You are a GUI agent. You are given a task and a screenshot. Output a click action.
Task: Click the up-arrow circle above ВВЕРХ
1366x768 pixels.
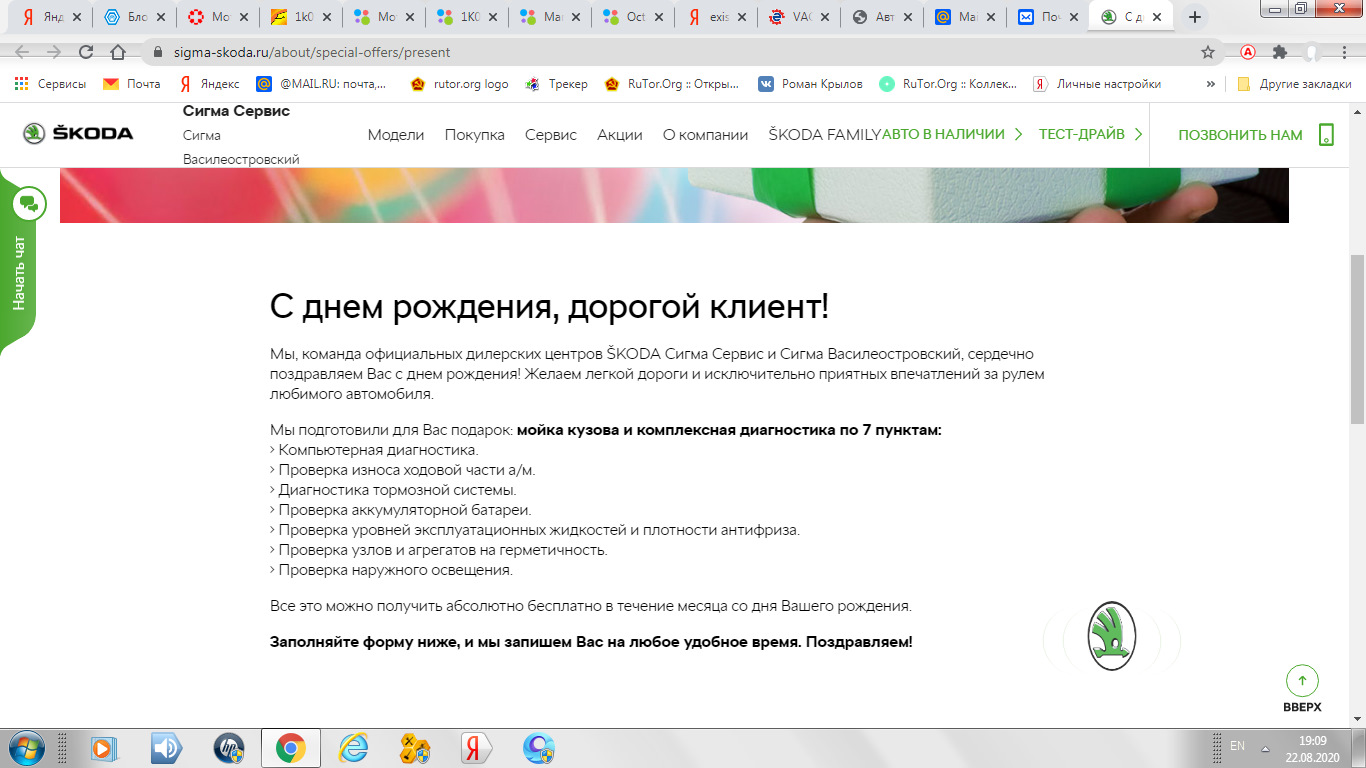(1302, 681)
